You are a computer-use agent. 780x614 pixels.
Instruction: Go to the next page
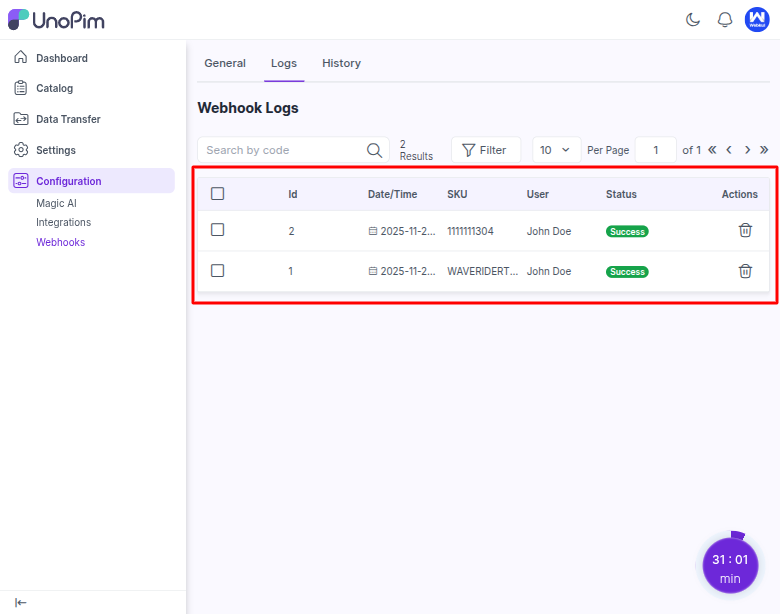(747, 150)
